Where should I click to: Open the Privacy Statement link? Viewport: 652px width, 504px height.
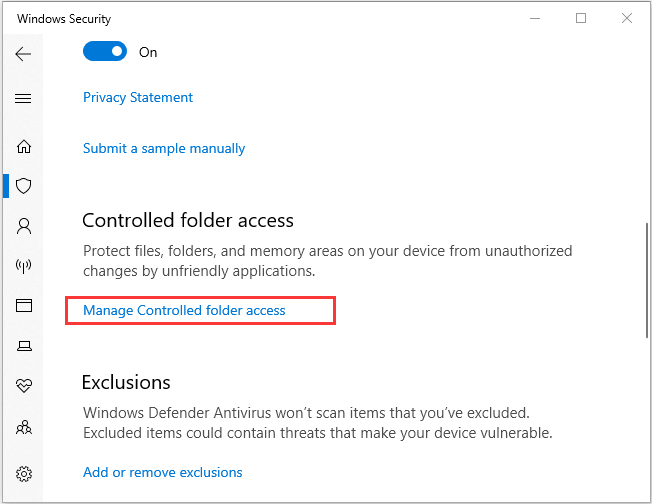click(138, 97)
